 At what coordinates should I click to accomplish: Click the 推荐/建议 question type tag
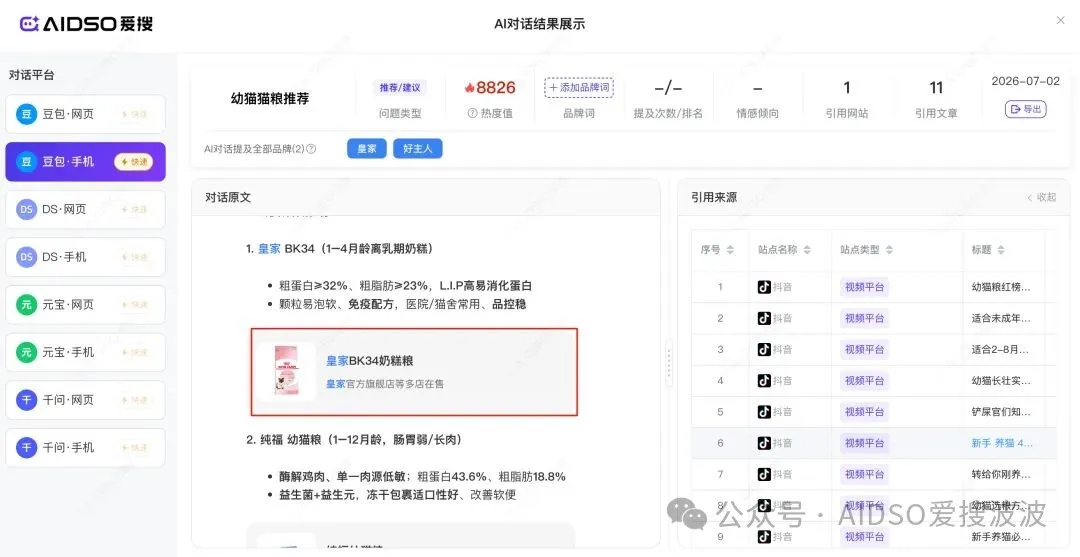point(399,87)
